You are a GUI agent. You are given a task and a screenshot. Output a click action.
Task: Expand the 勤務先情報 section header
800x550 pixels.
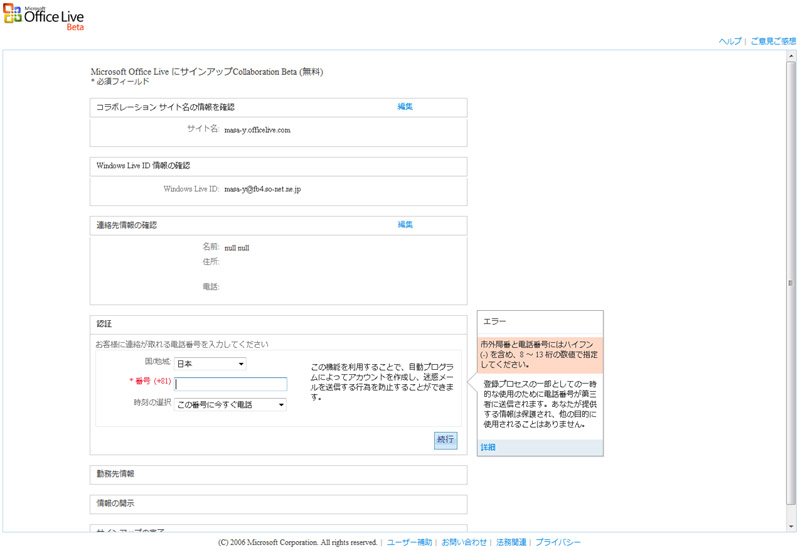[279, 474]
